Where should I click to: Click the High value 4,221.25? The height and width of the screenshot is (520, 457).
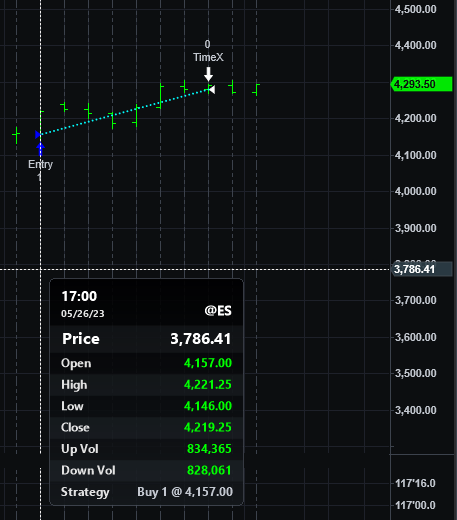pyautogui.click(x=208, y=385)
